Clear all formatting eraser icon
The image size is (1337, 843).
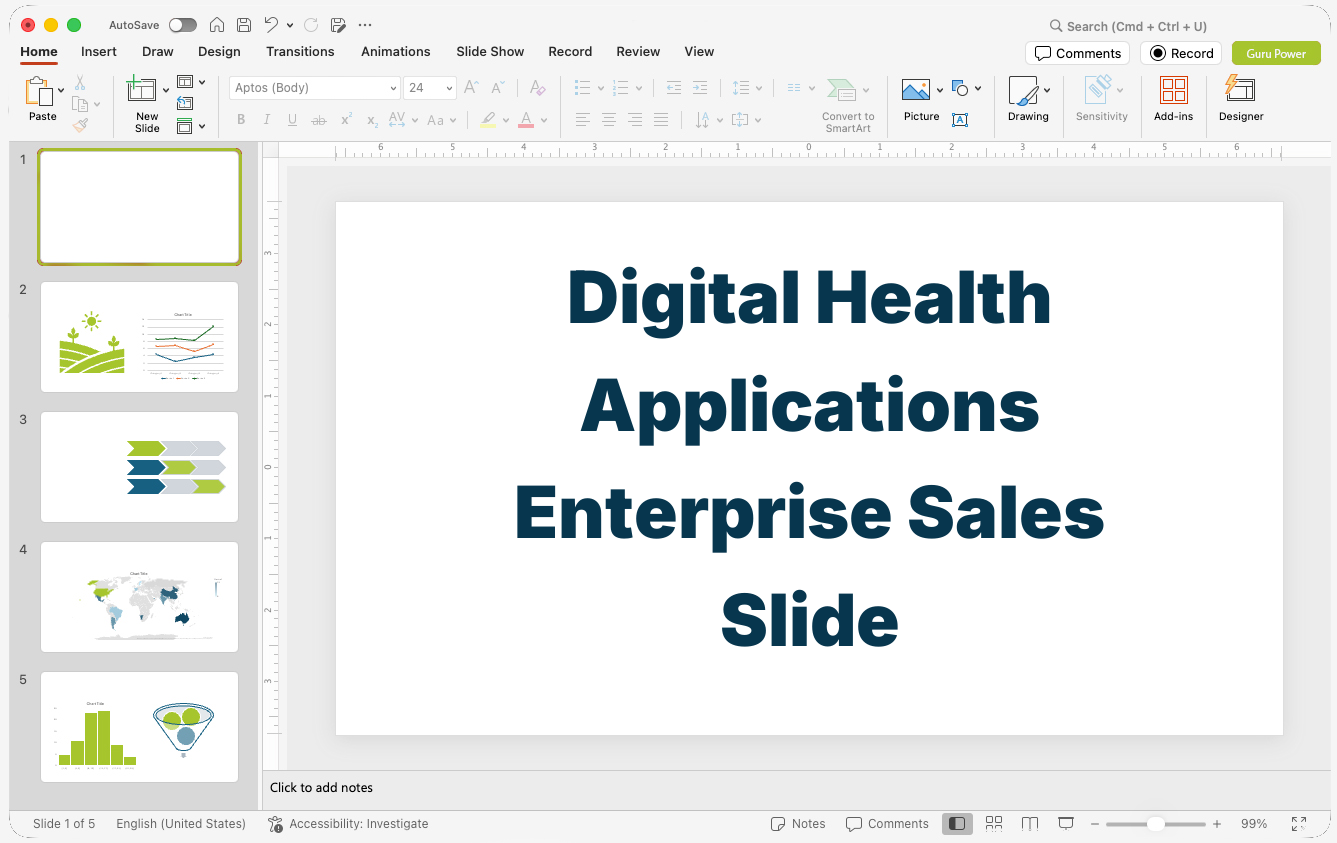pos(538,88)
